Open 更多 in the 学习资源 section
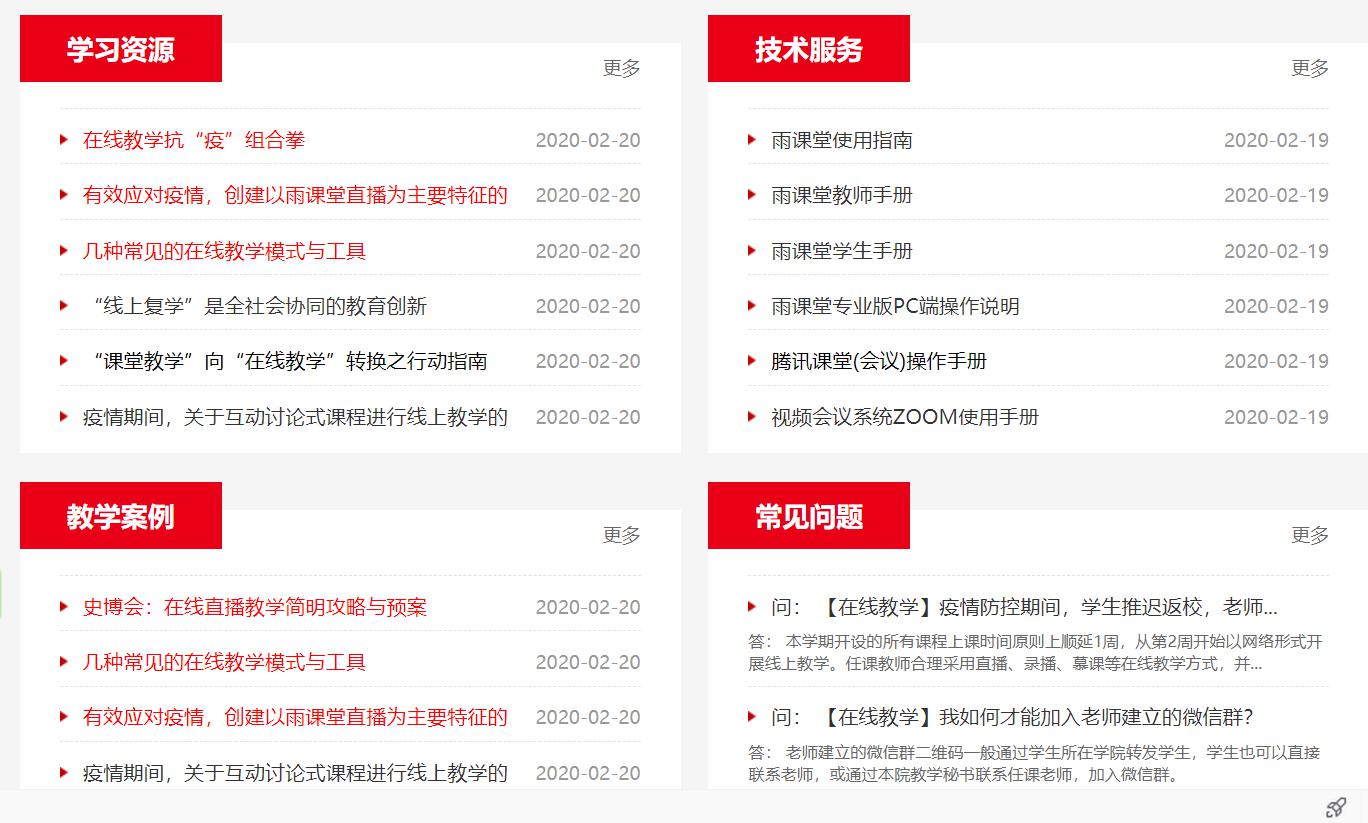Viewport: 1368px width, 823px height. click(622, 68)
